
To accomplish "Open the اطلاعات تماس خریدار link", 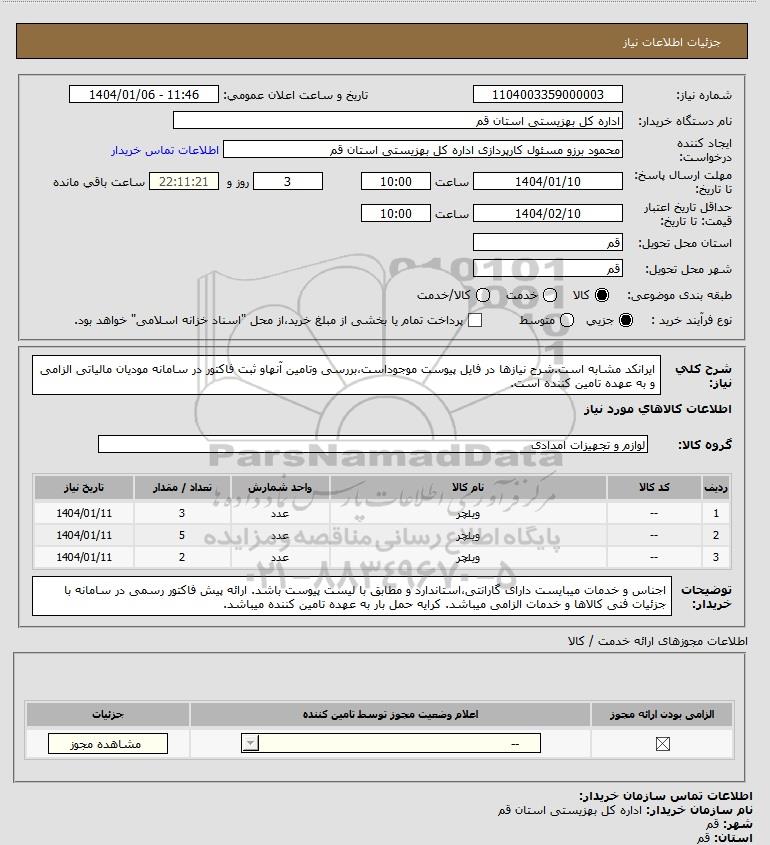I will (165, 150).
